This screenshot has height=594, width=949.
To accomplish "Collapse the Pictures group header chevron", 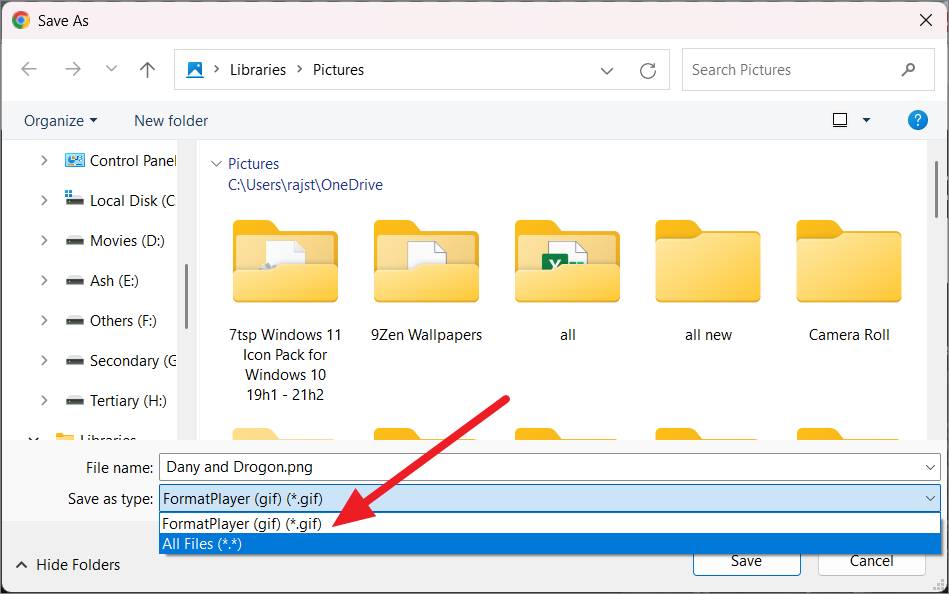I will point(216,164).
